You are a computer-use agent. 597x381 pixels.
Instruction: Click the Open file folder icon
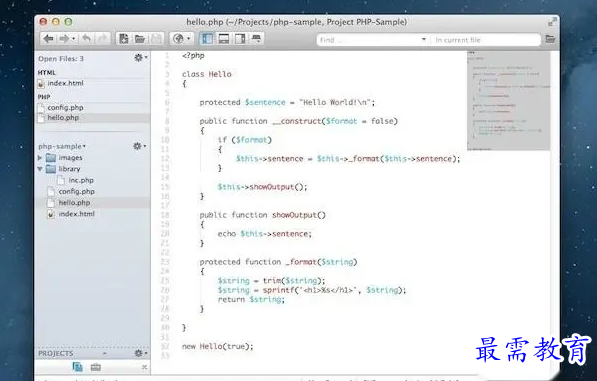140,39
